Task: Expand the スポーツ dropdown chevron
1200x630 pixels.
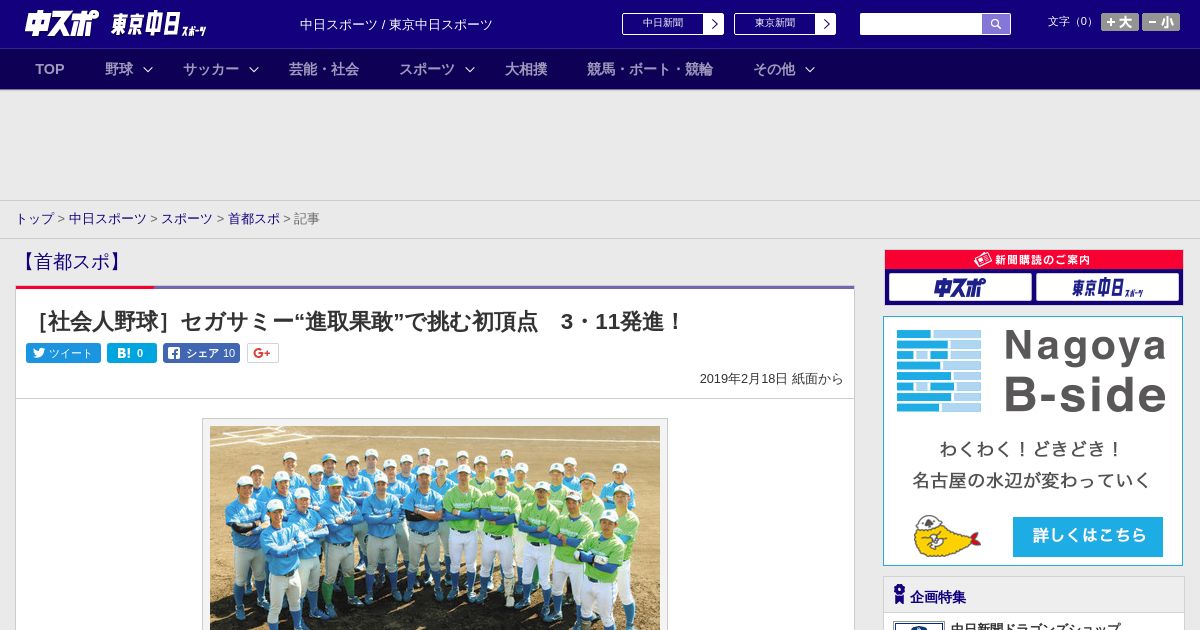Action: tap(470, 69)
